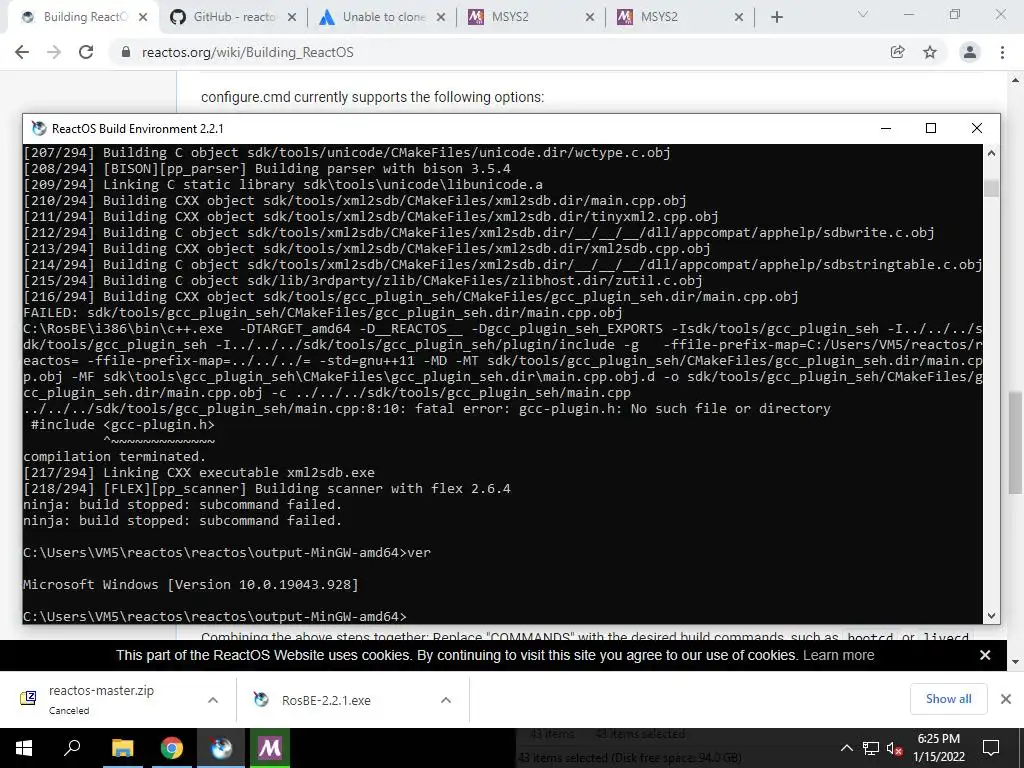
Task: Click ReactOS Build Environment title icon
Action: [x=39, y=129]
